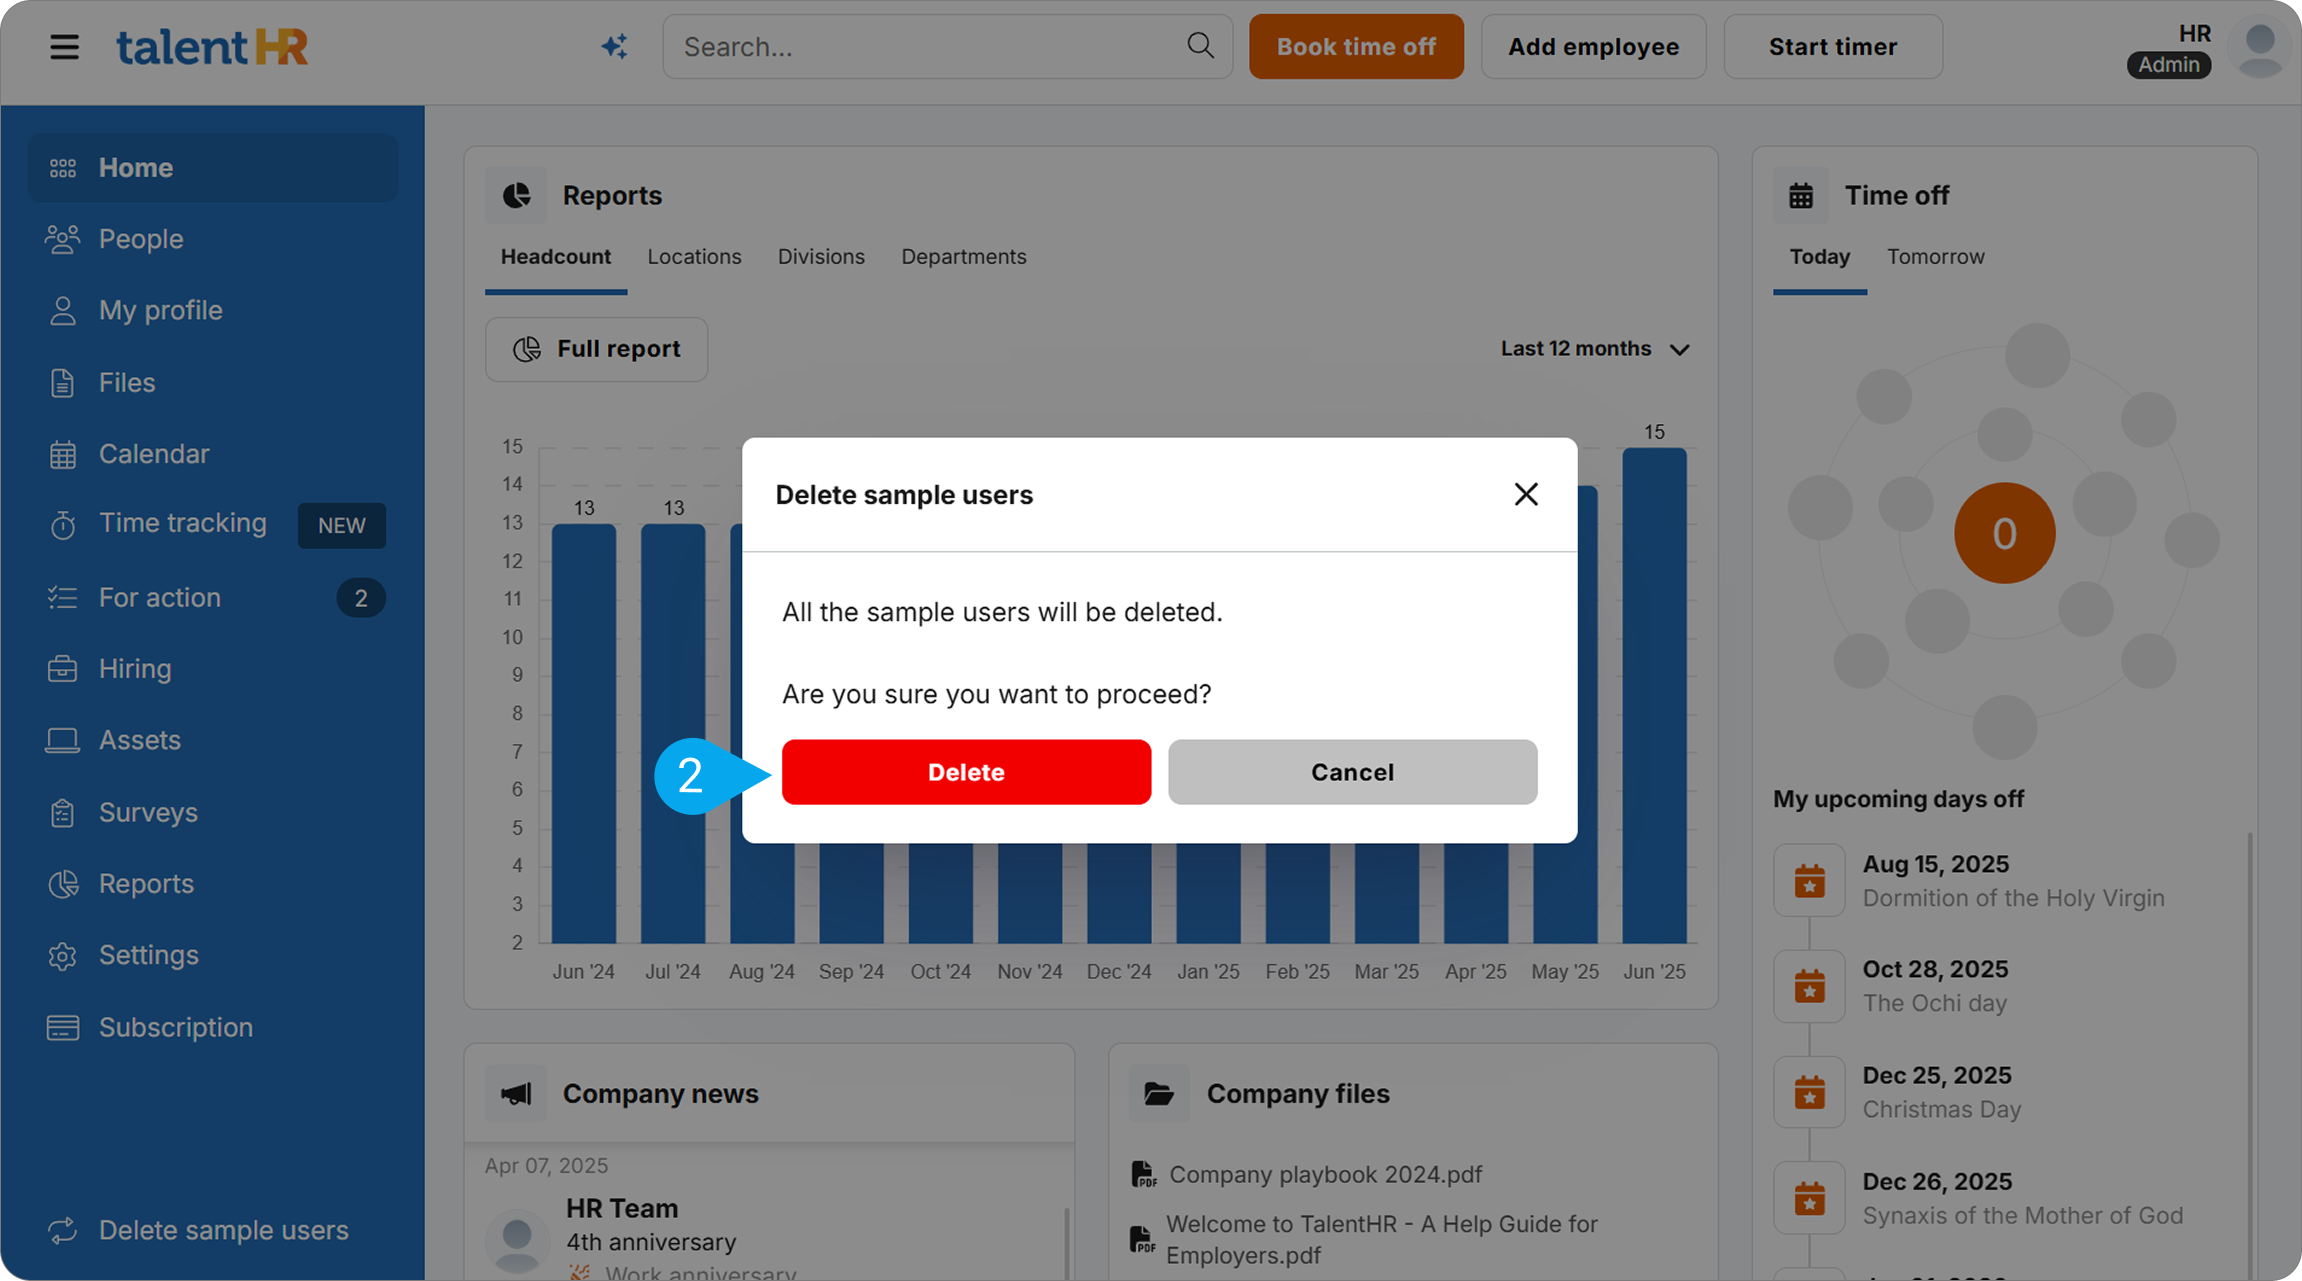Click the Reports widget pie icon

516,196
